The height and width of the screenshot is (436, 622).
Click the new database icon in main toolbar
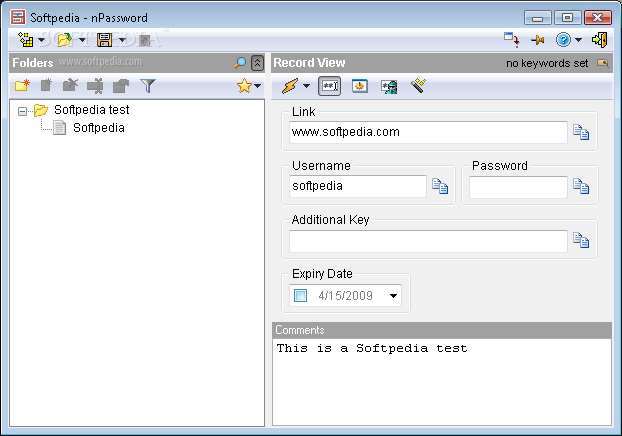click(x=26, y=40)
